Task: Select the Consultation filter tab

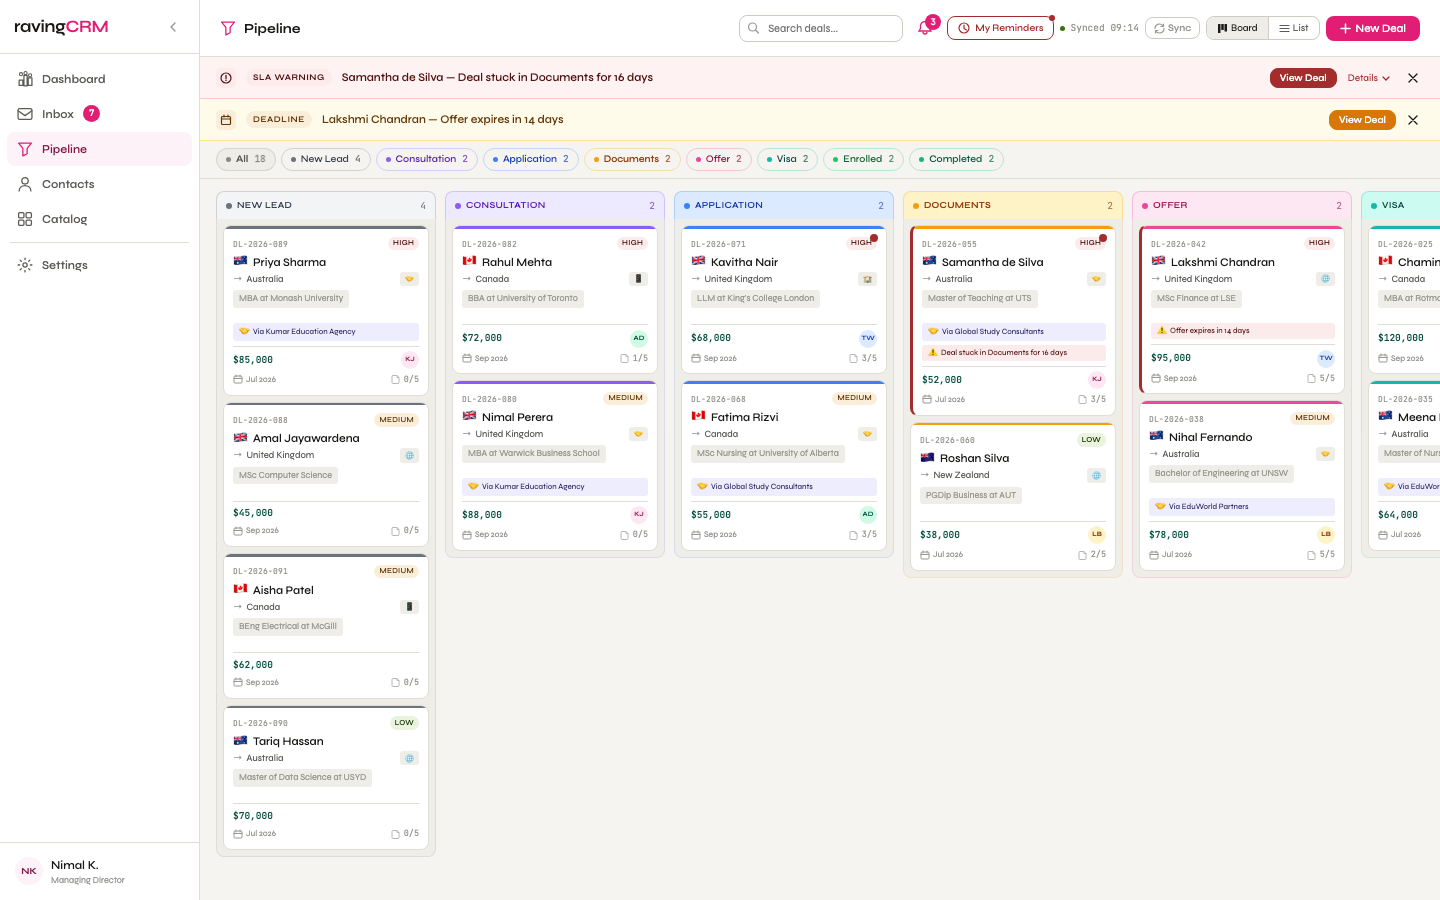Action: coord(426,159)
